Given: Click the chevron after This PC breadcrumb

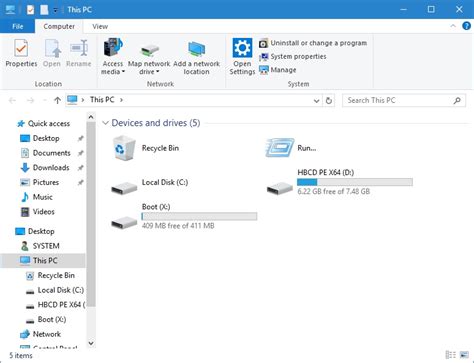Looking at the screenshot, I should tap(122, 100).
